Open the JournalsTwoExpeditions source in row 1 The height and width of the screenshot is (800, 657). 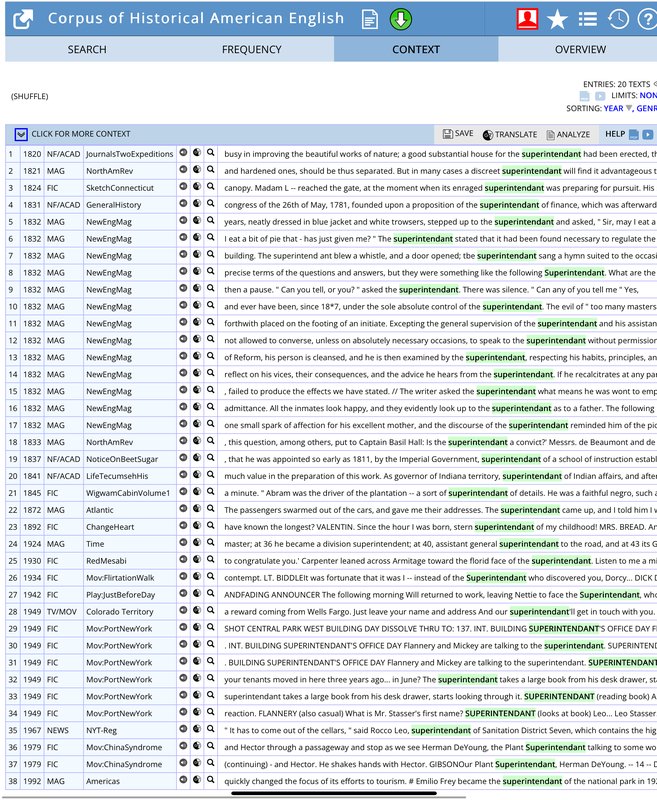point(130,154)
